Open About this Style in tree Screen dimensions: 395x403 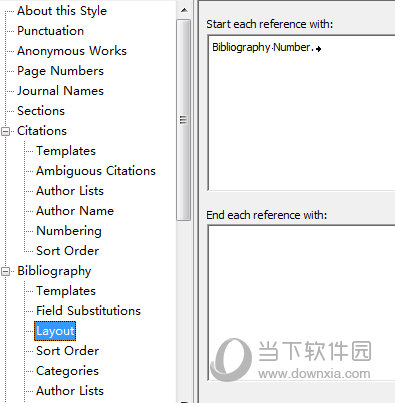(62, 11)
